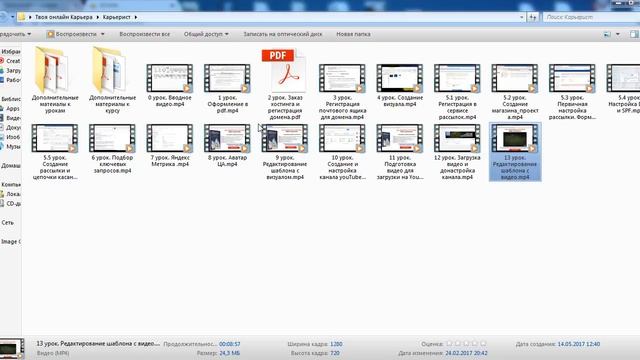Screen dimensions: 640x360
Task: Open Локальный диск in navigation pane
Action: [x=10, y=194]
